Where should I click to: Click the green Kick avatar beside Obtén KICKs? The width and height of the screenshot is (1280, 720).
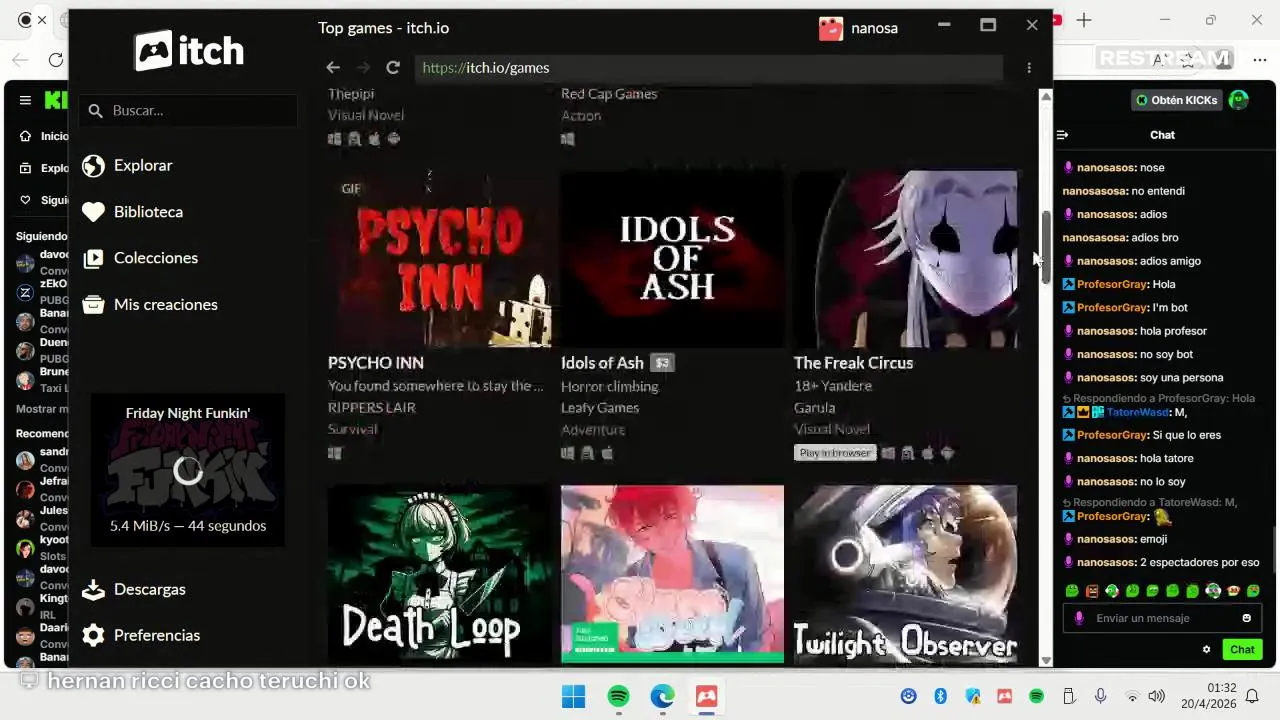(x=1239, y=100)
